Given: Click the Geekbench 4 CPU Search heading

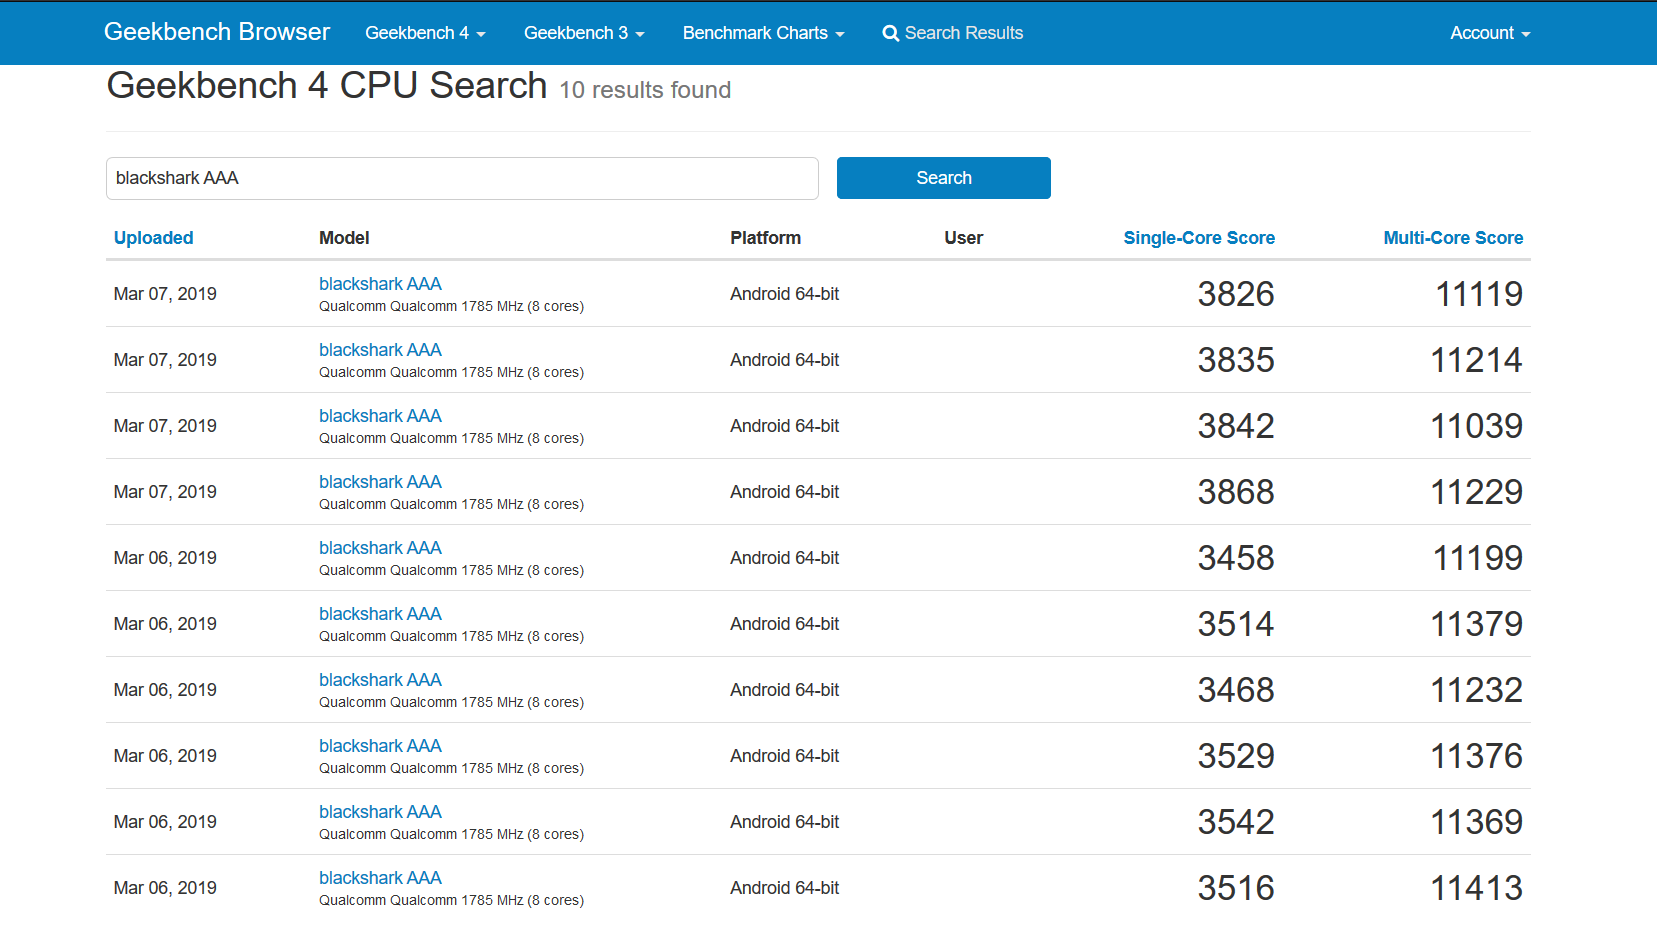Looking at the screenshot, I should point(327,86).
